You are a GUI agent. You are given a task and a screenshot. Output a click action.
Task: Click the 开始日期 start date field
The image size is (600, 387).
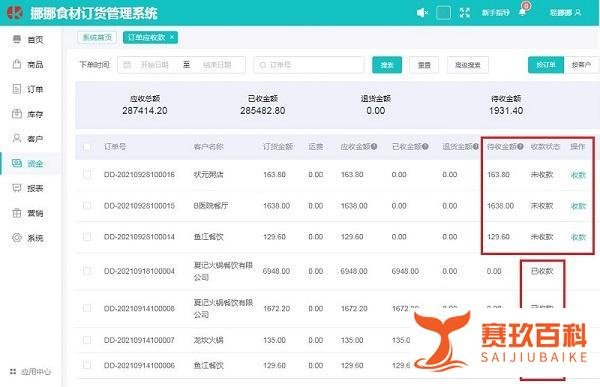tap(155, 65)
